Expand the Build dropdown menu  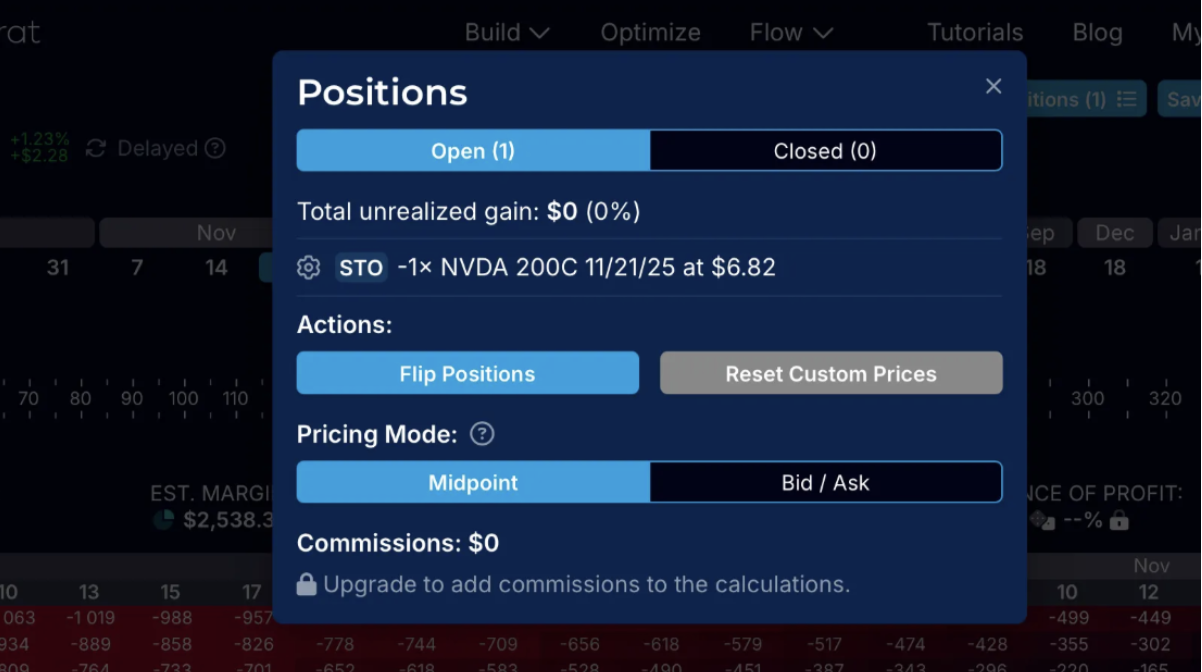coord(507,33)
